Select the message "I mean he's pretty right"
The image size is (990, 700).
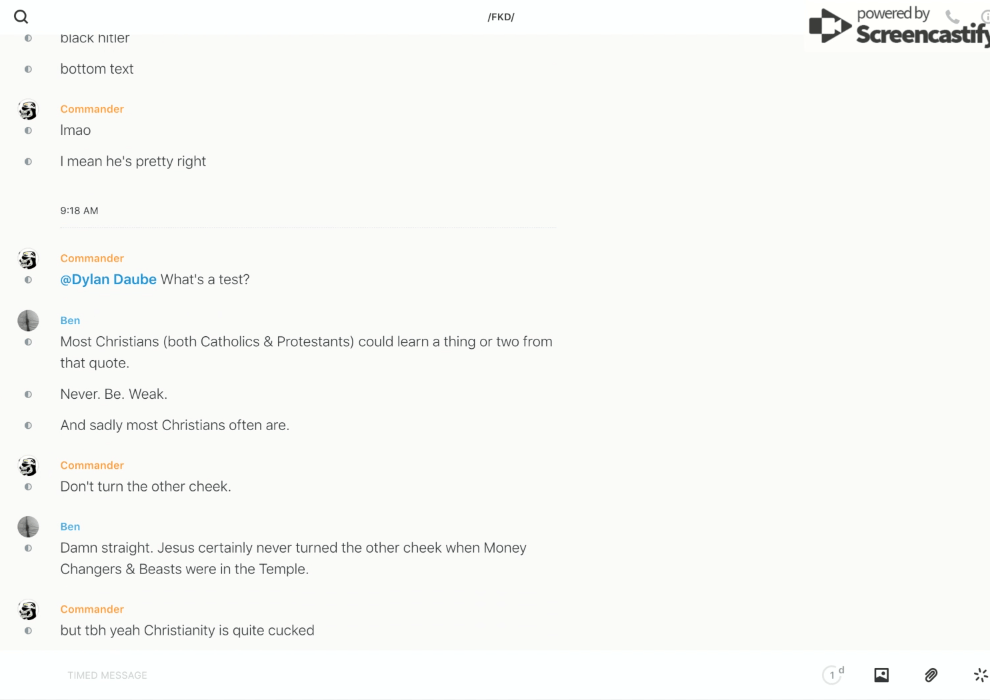click(133, 162)
